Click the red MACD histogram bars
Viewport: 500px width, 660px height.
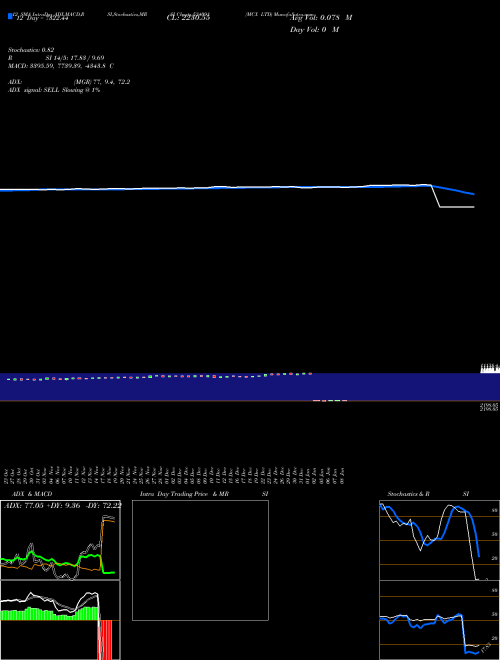click(x=106, y=639)
